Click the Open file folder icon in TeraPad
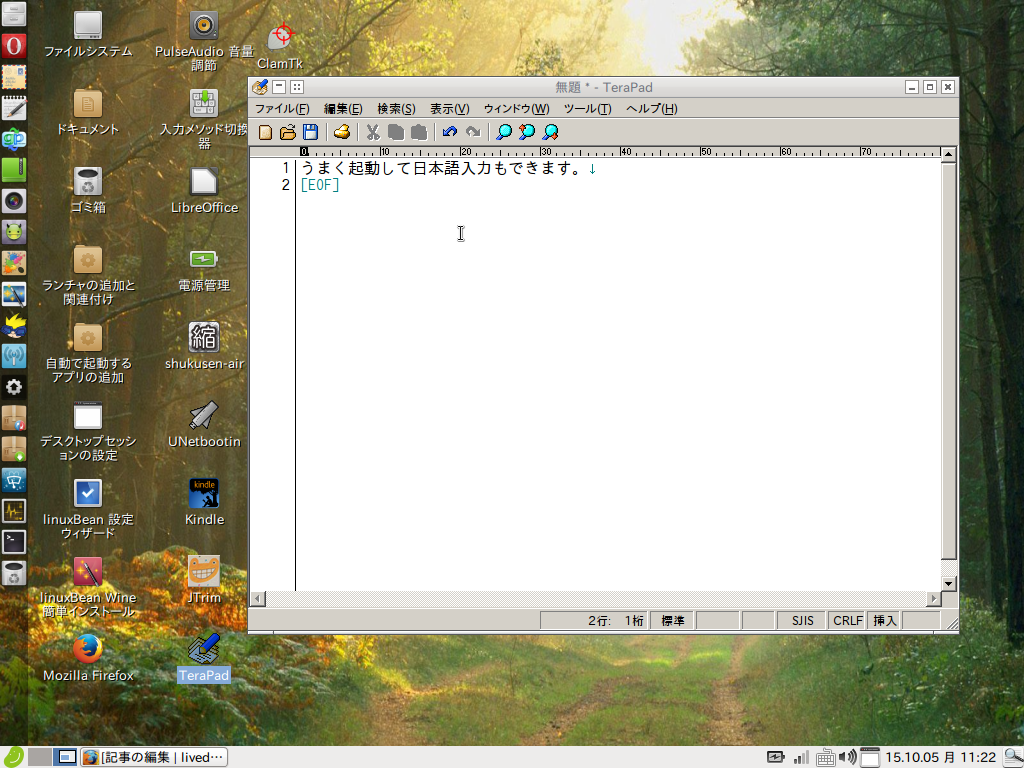 [287, 132]
